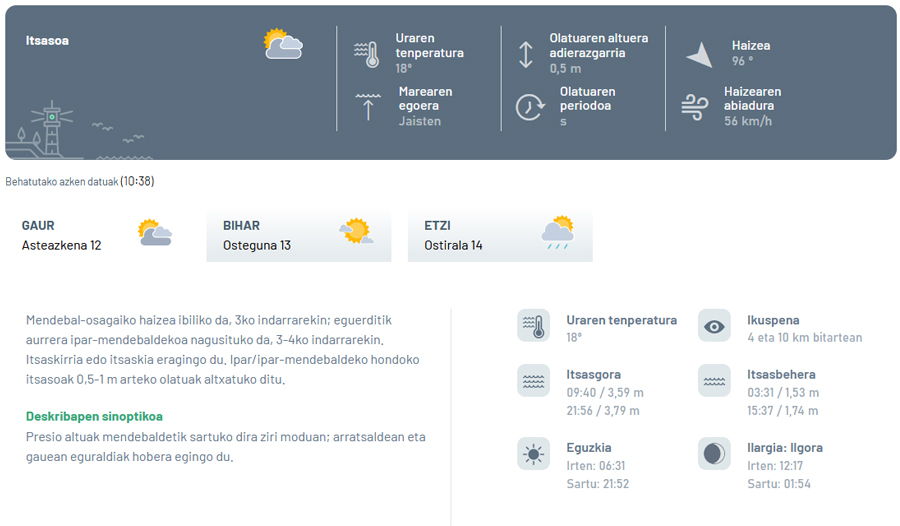The width and height of the screenshot is (900, 526).
Task: Click the Deskribapen sinoptikoa heading
Action: point(94,416)
